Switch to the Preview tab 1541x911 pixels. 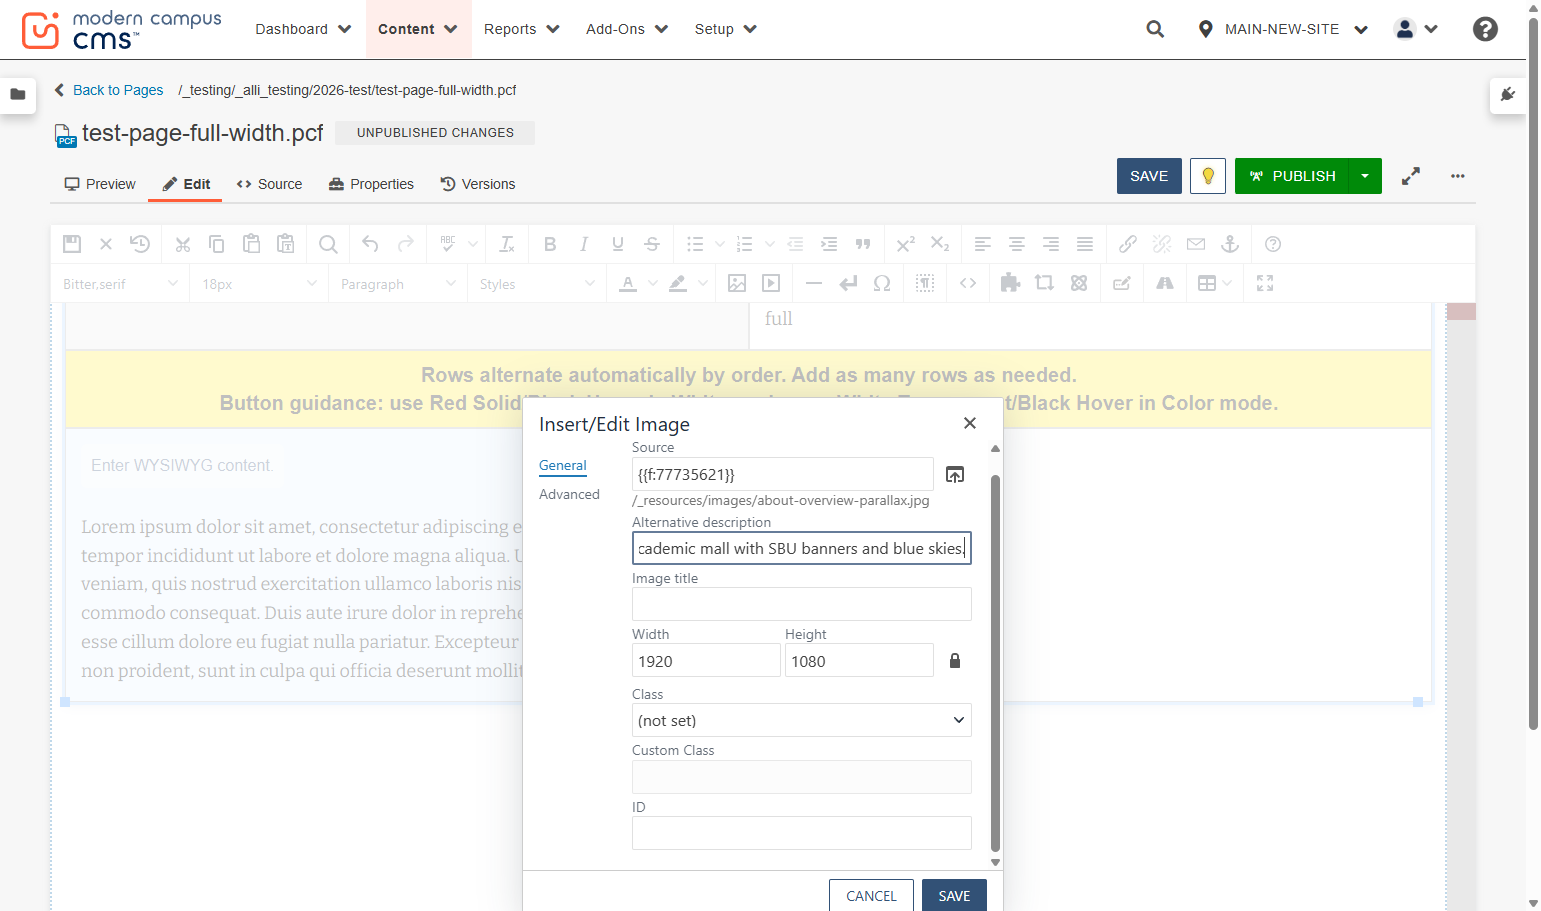point(100,184)
